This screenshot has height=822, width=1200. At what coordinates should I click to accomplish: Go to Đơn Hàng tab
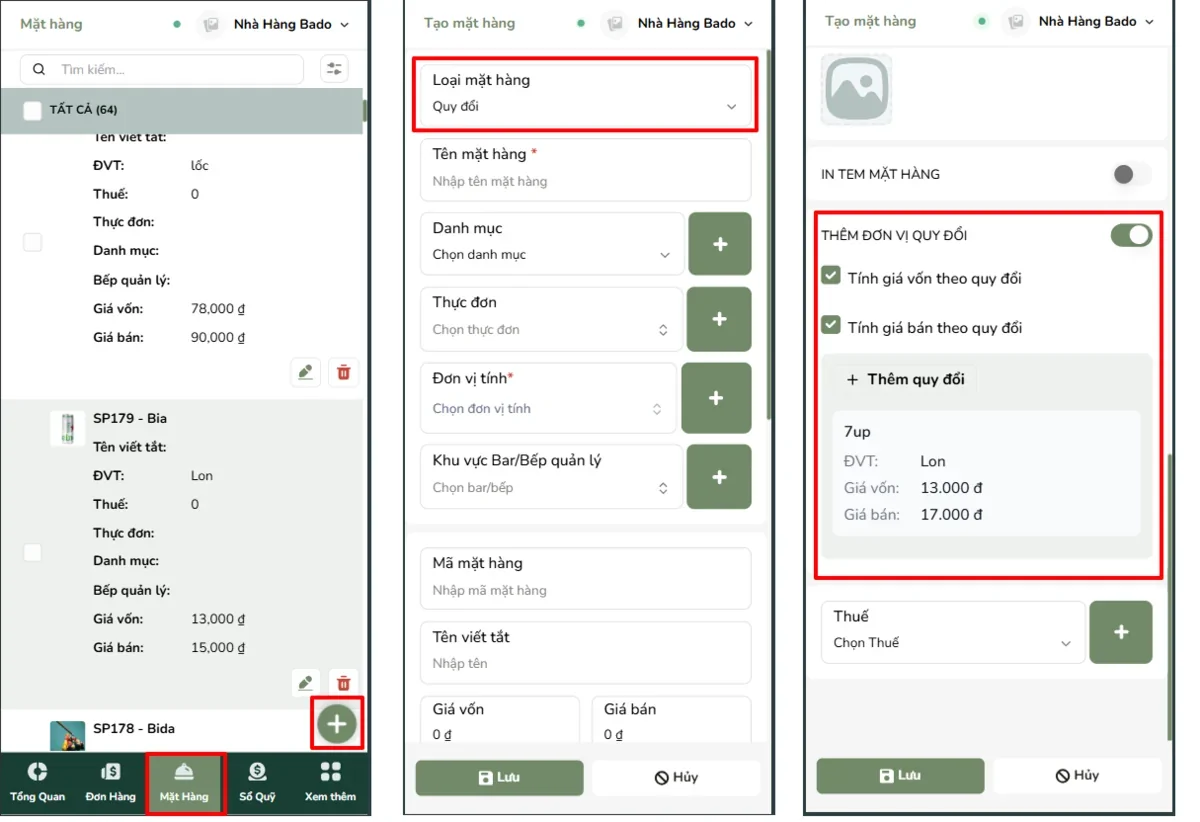click(x=111, y=782)
